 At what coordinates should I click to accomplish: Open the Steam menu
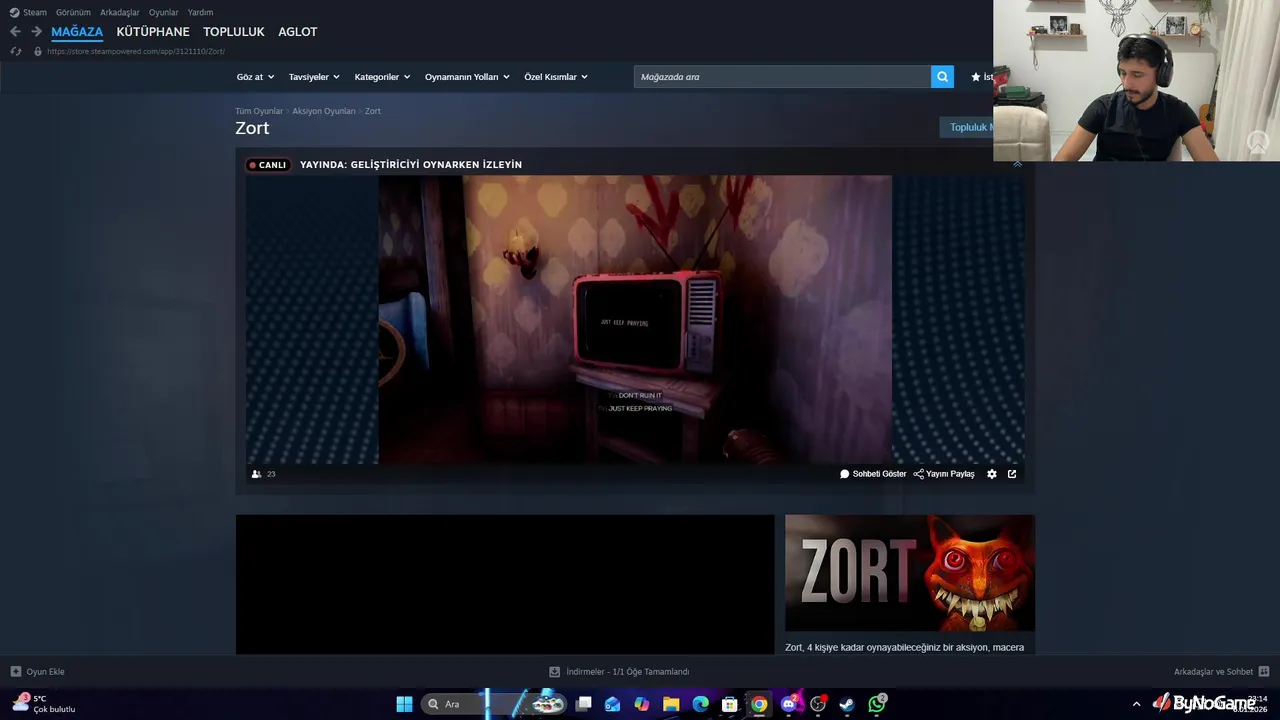pyautogui.click(x=35, y=12)
